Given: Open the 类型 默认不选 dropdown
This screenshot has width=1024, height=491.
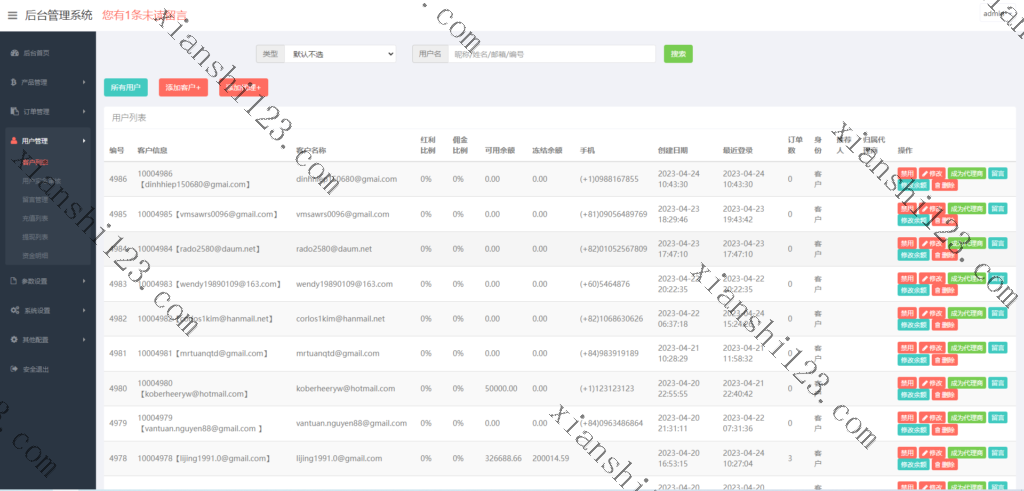Looking at the screenshot, I should [x=340, y=54].
